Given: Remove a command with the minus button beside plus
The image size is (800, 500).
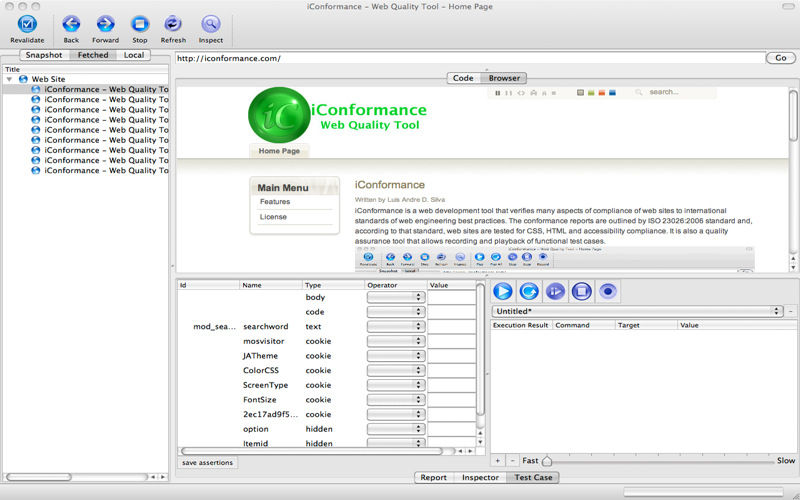Looking at the screenshot, I should (x=513, y=460).
